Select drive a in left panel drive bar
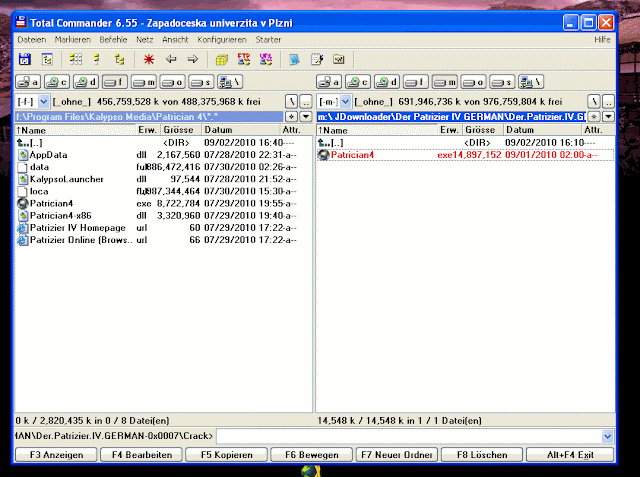The image size is (640, 477). [28, 82]
